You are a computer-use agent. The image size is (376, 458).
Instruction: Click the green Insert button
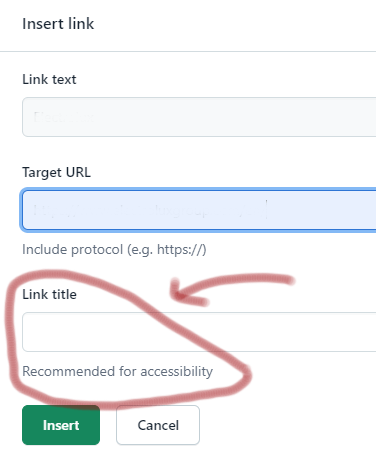point(61,425)
